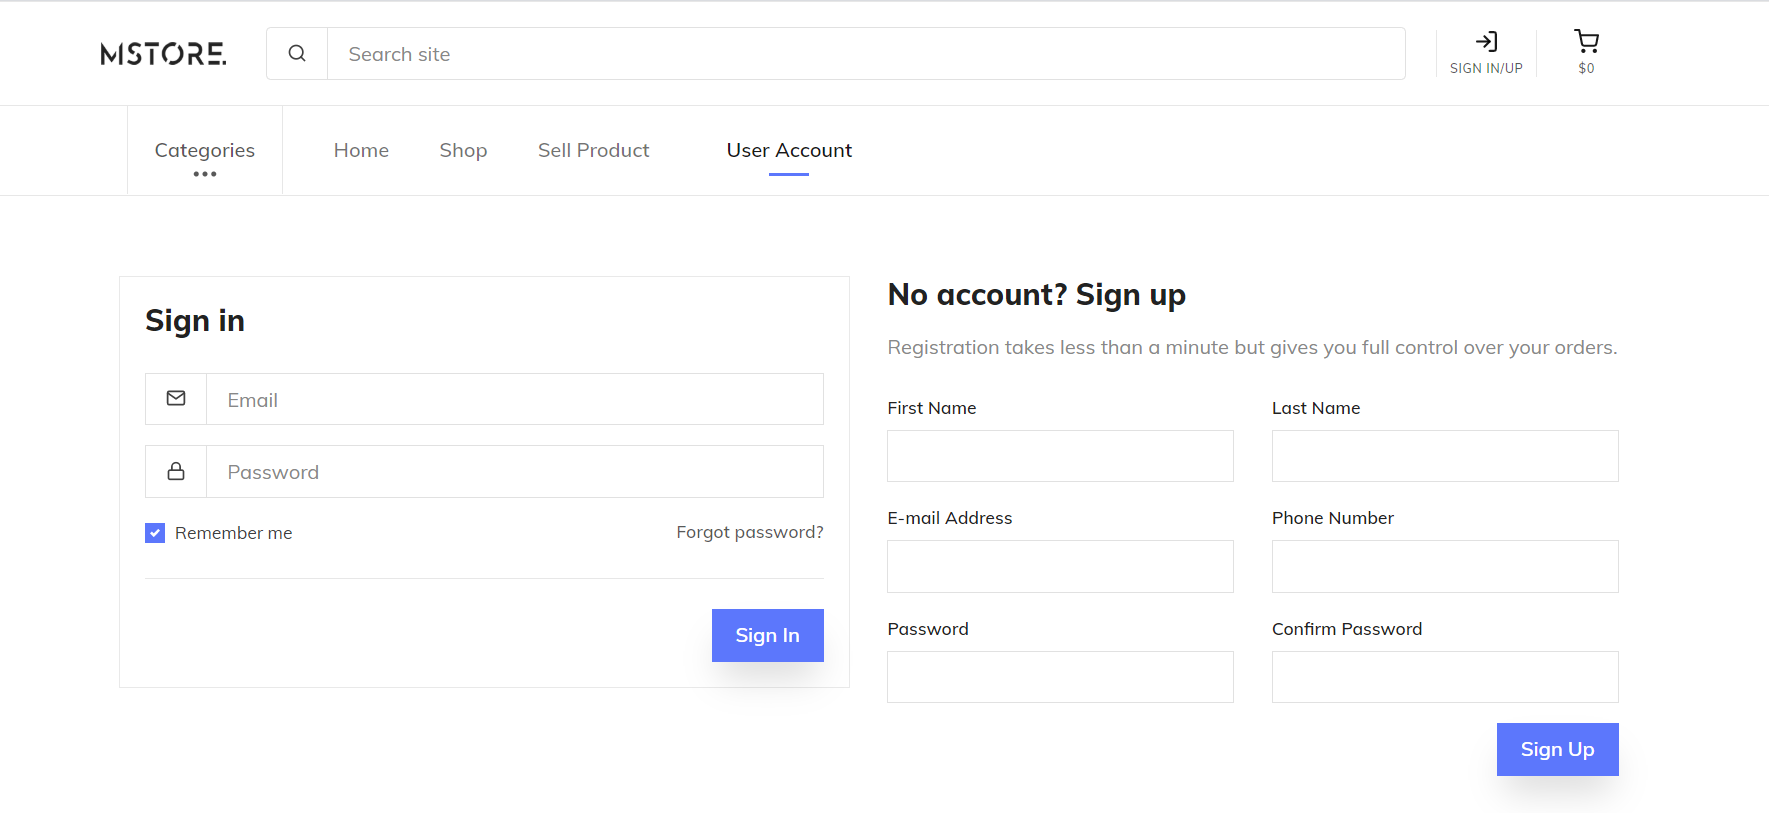
Task: Click the Phone Number input field
Action: [x=1445, y=566]
